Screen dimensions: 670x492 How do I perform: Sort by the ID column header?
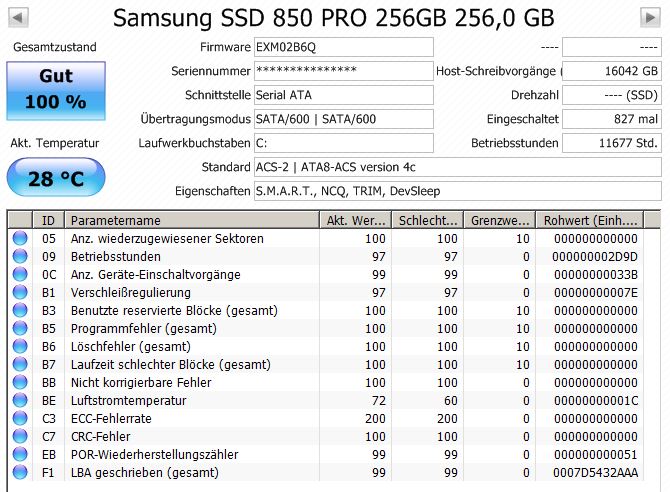coord(49,220)
